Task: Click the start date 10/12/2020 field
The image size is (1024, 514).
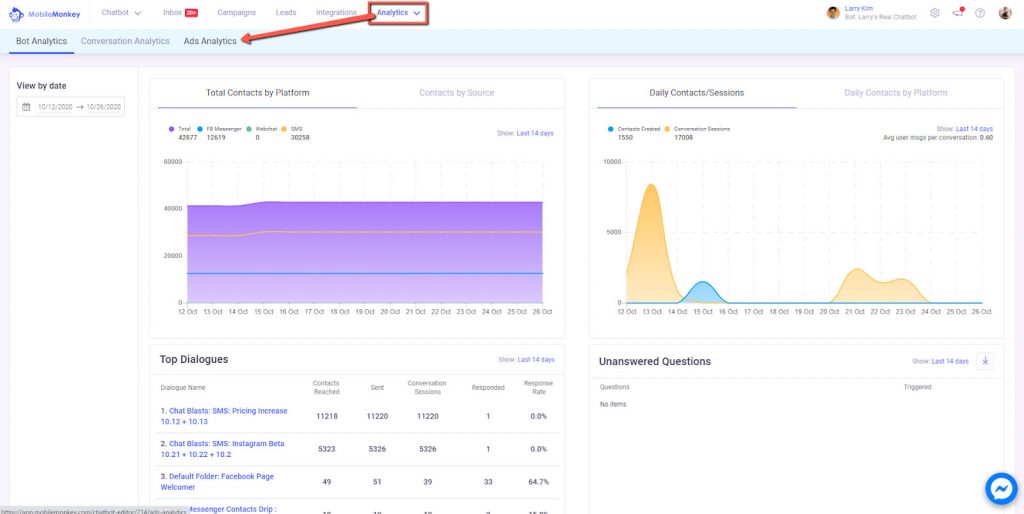Action: click(55, 106)
